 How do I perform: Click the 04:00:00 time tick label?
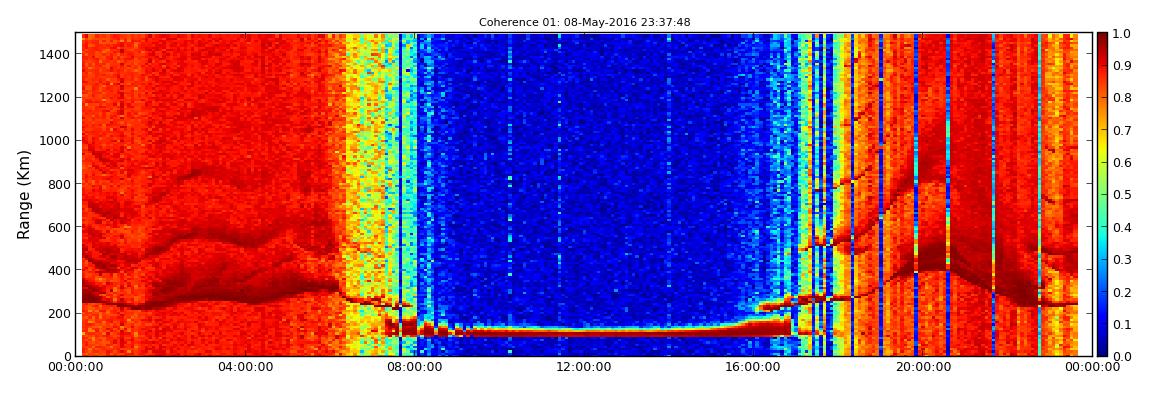pyautogui.click(x=245, y=367)
